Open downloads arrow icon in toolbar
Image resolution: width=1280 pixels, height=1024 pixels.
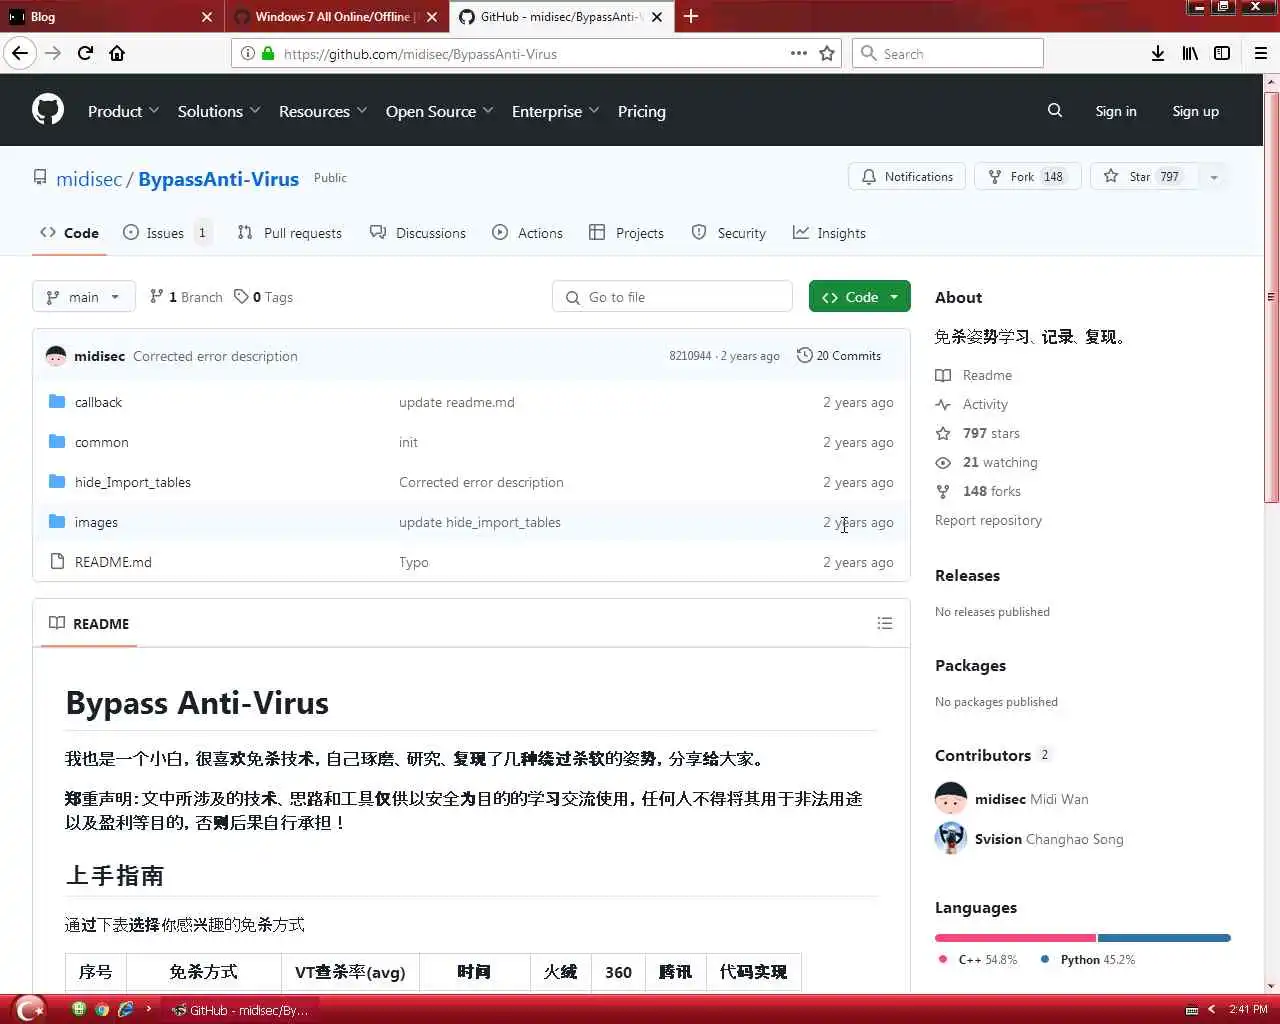pyautogui.click(x=1158, y=53)
